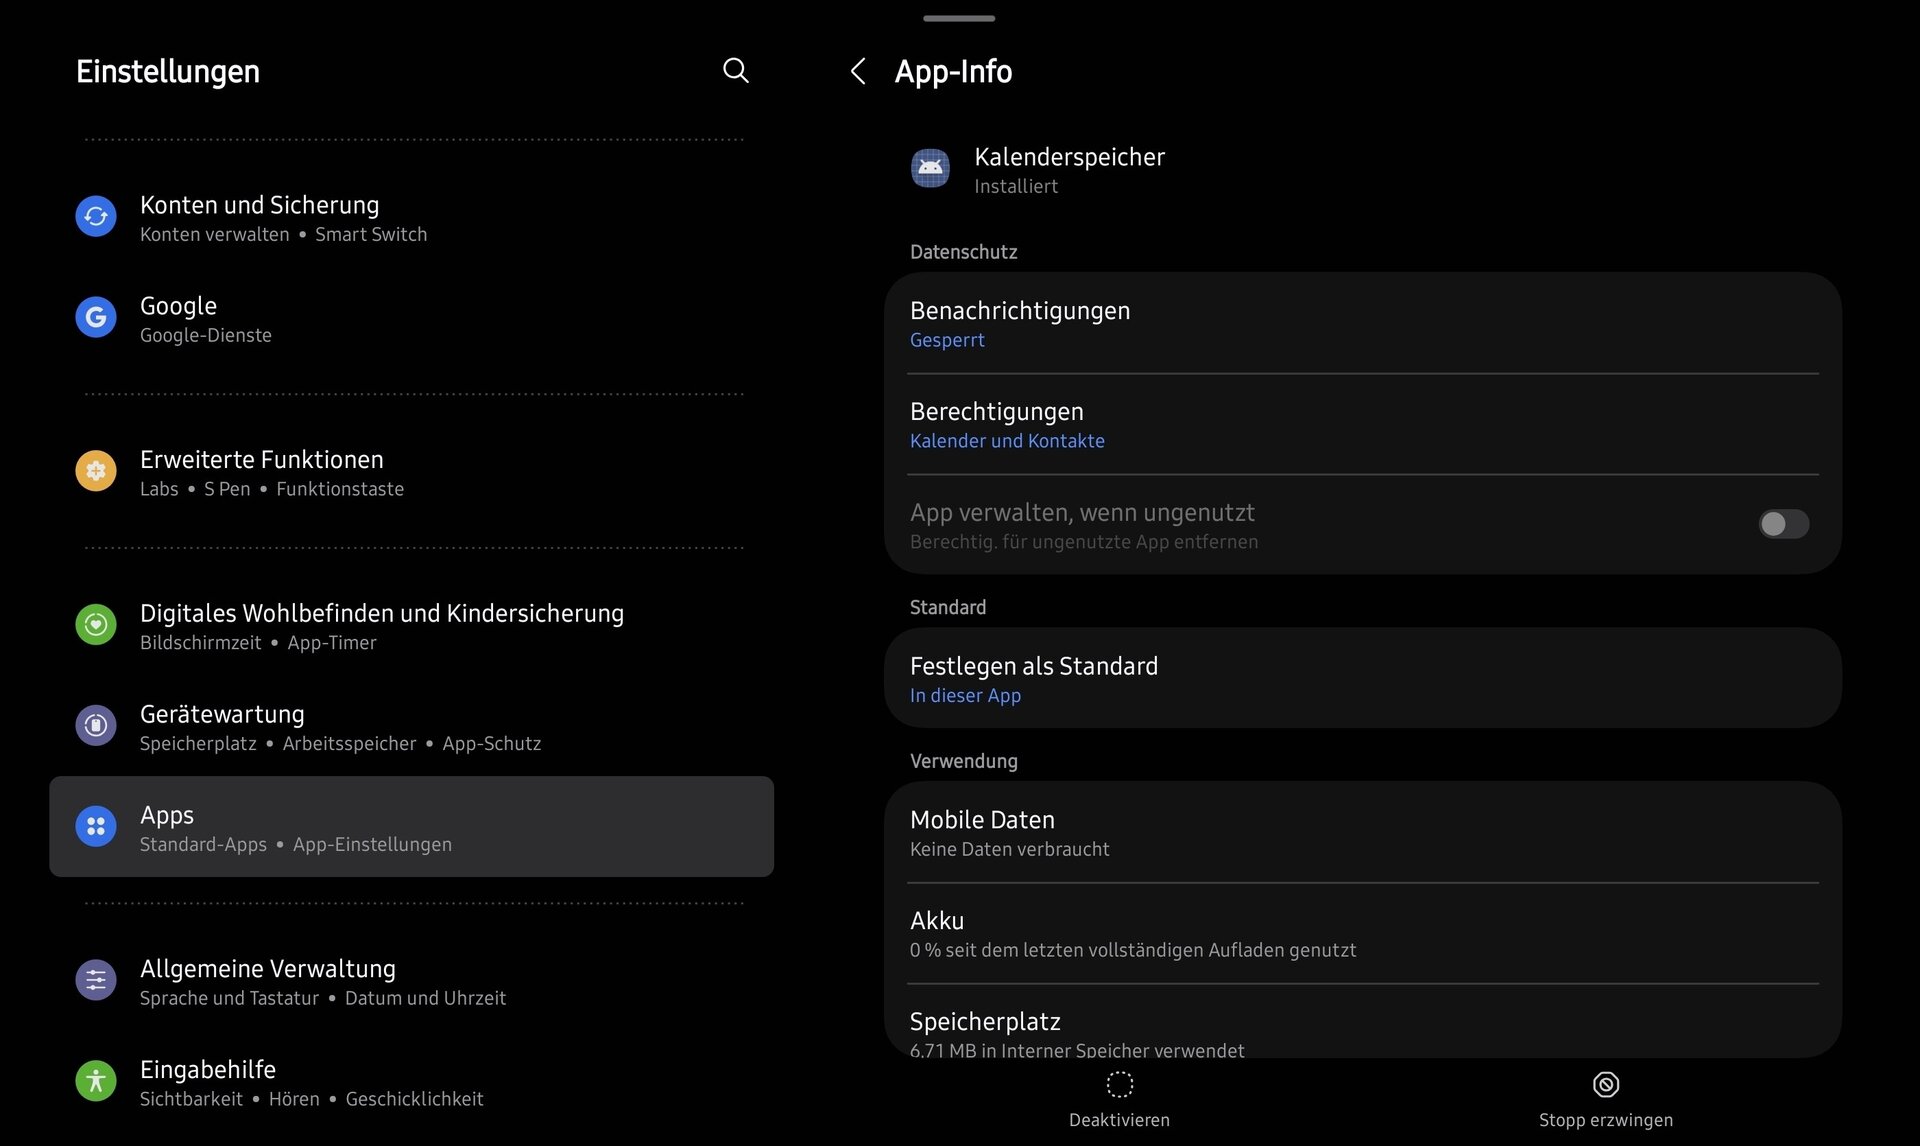Select the Apps settings entry

(x=411, y=827)
